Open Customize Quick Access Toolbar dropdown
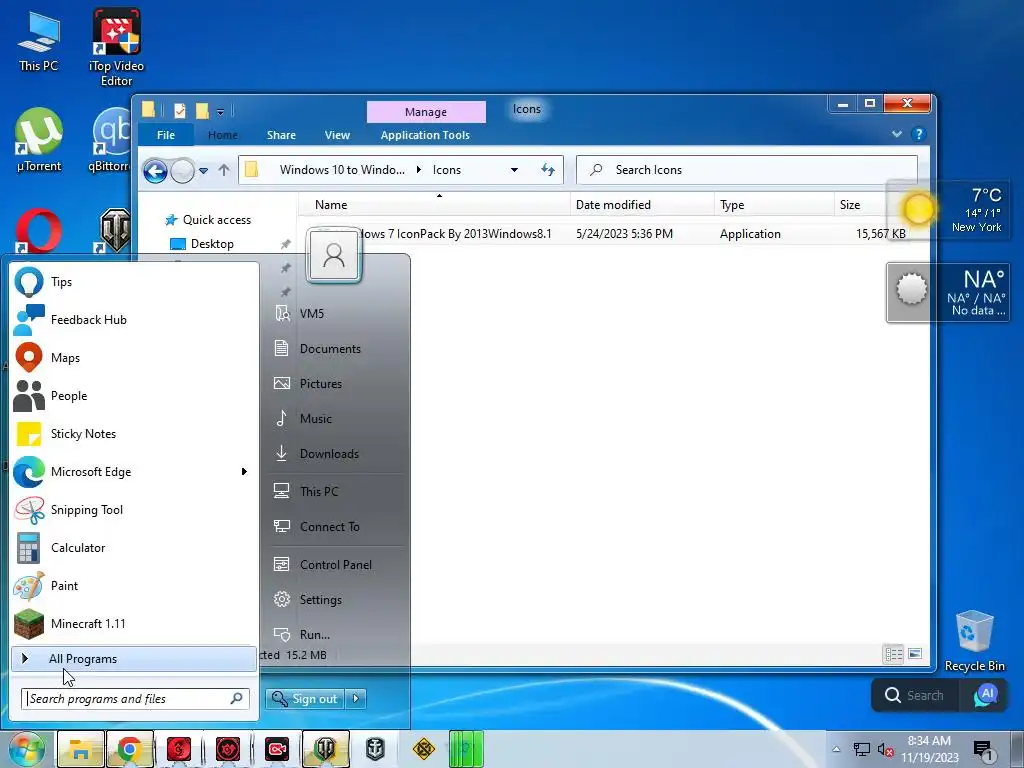1024x768 pixels. click(x=220, y=112)
